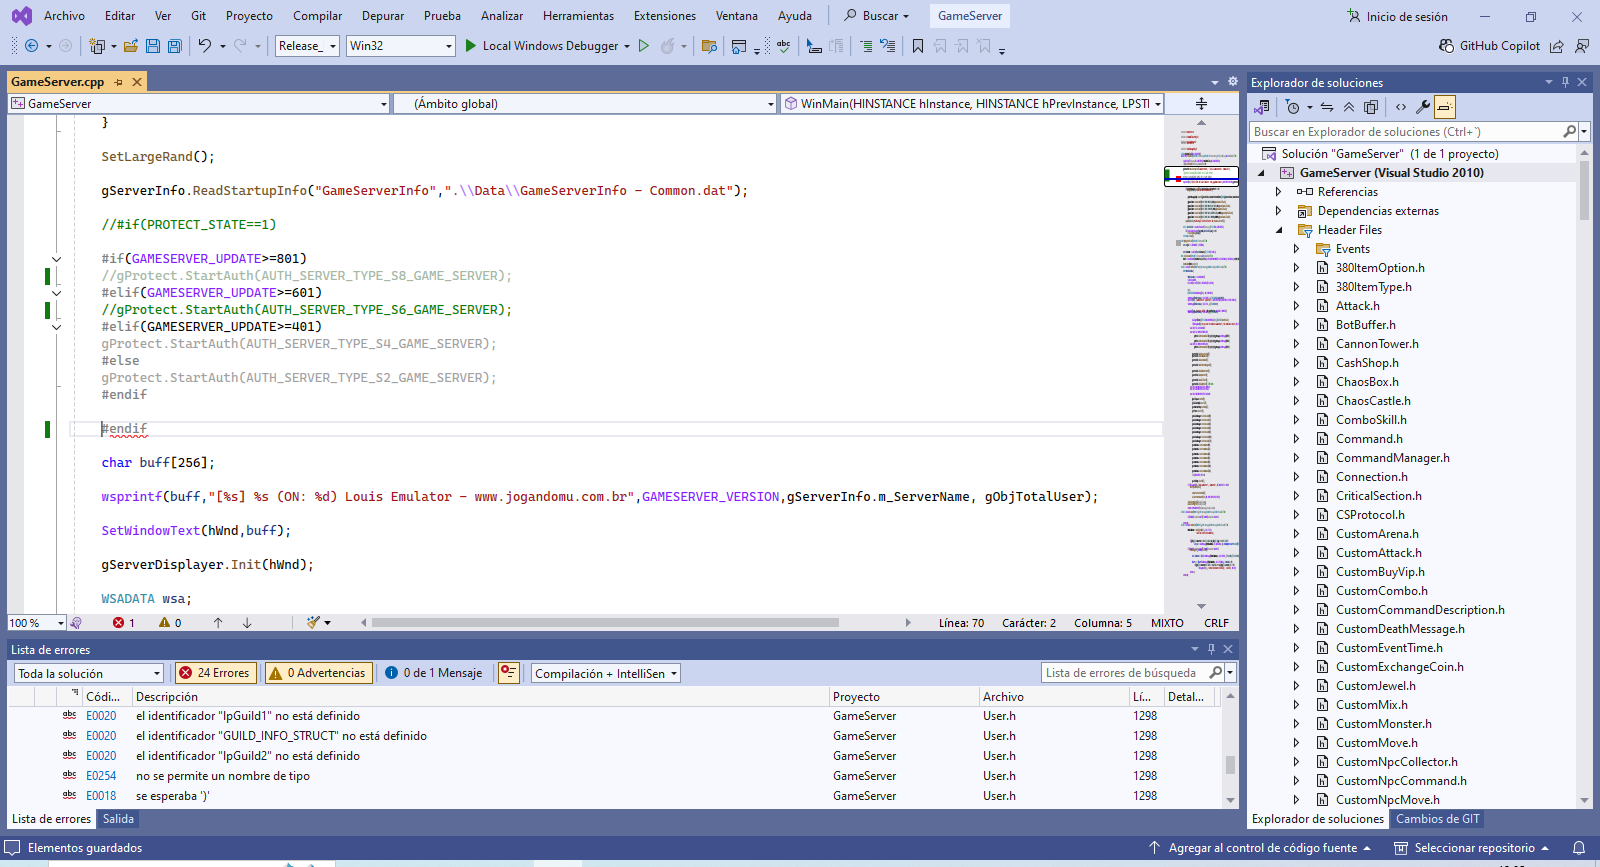Click the Lista de errores search field
1600x867 pixels.
coord(1126,673)
